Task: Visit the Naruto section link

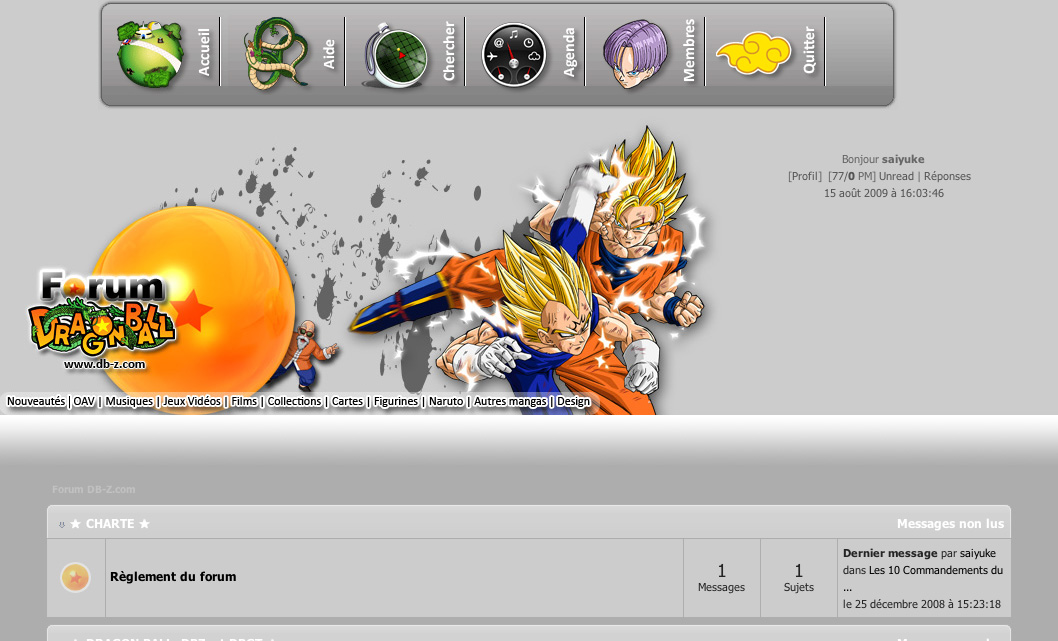Action: point(446,401)
